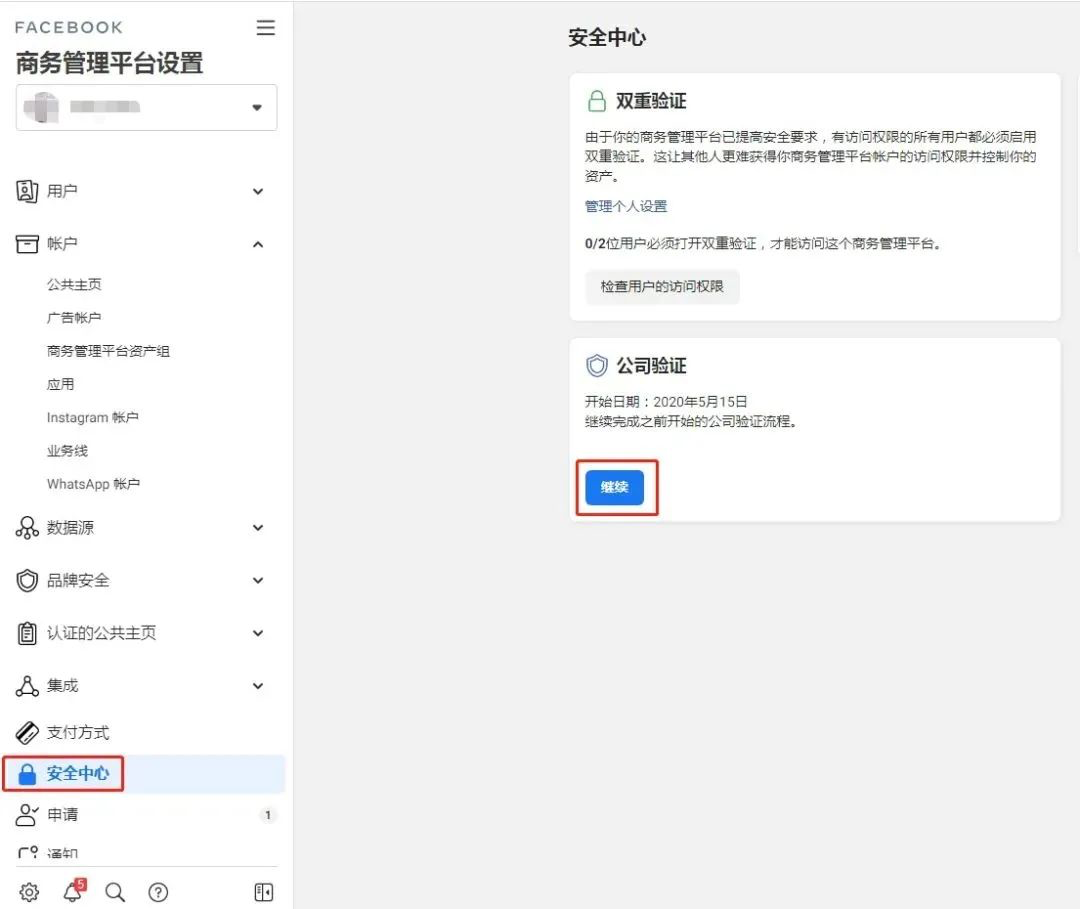Collapse the 帐户 (Accounts) section
Screen dimensions: 1080x909
pyautogui.click(x=257, y=244)
